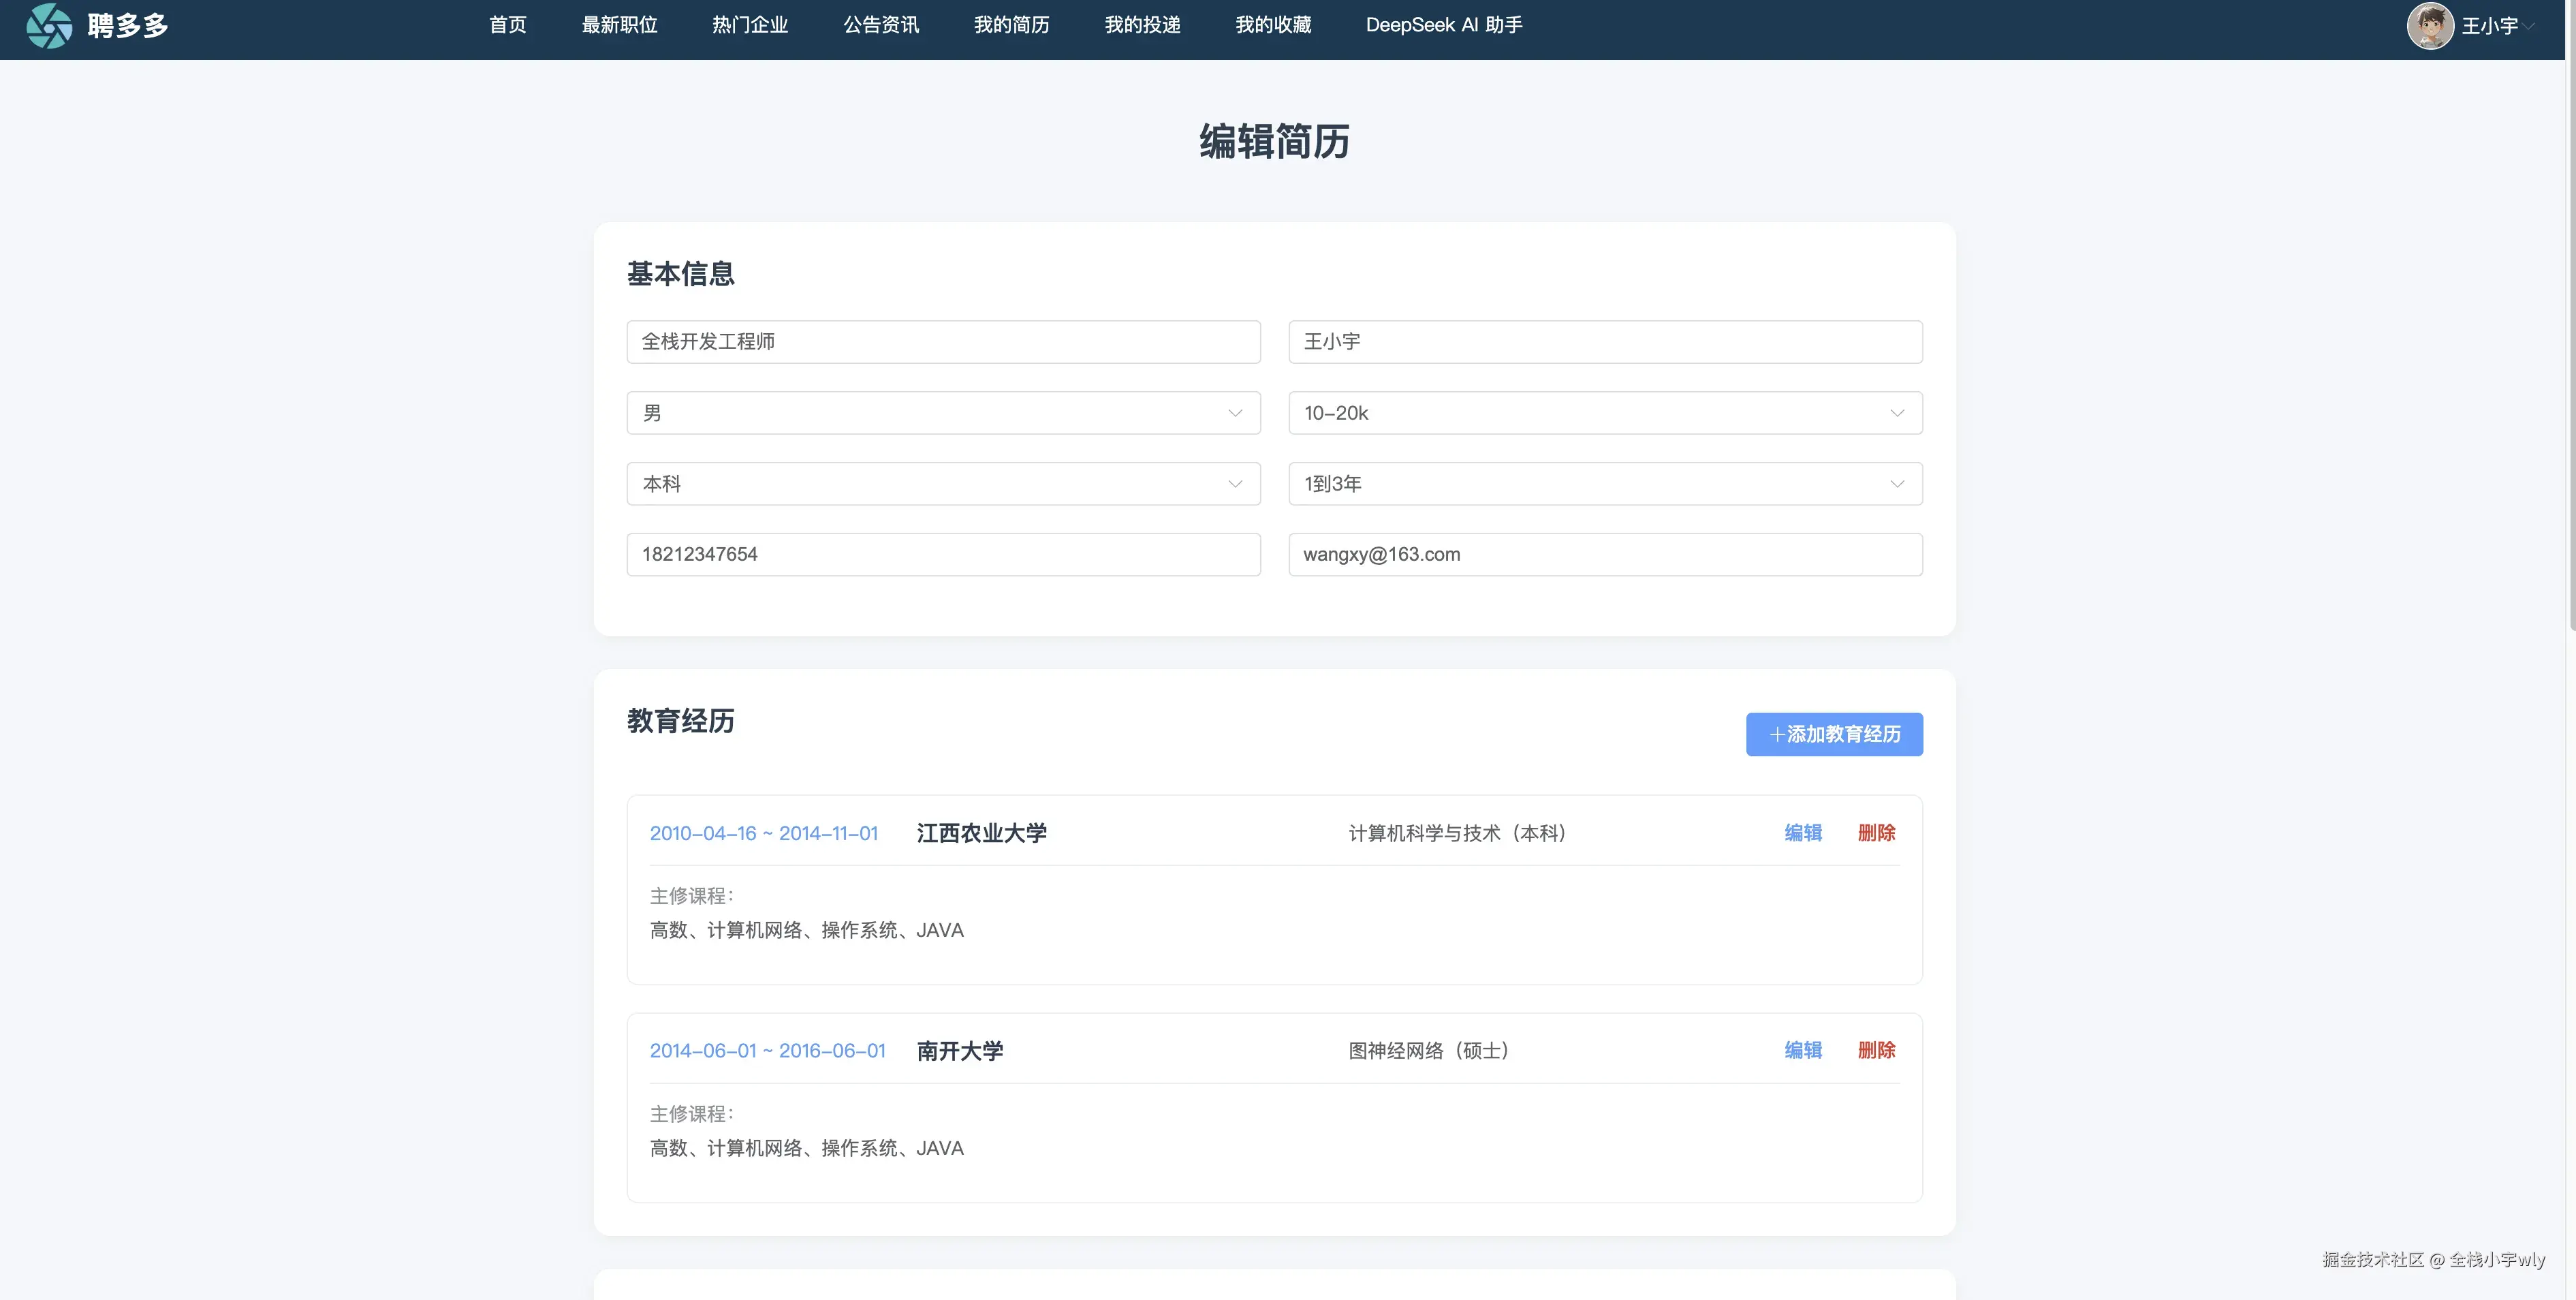
Task: Open 最新职位 menu item
Action: 619,25
